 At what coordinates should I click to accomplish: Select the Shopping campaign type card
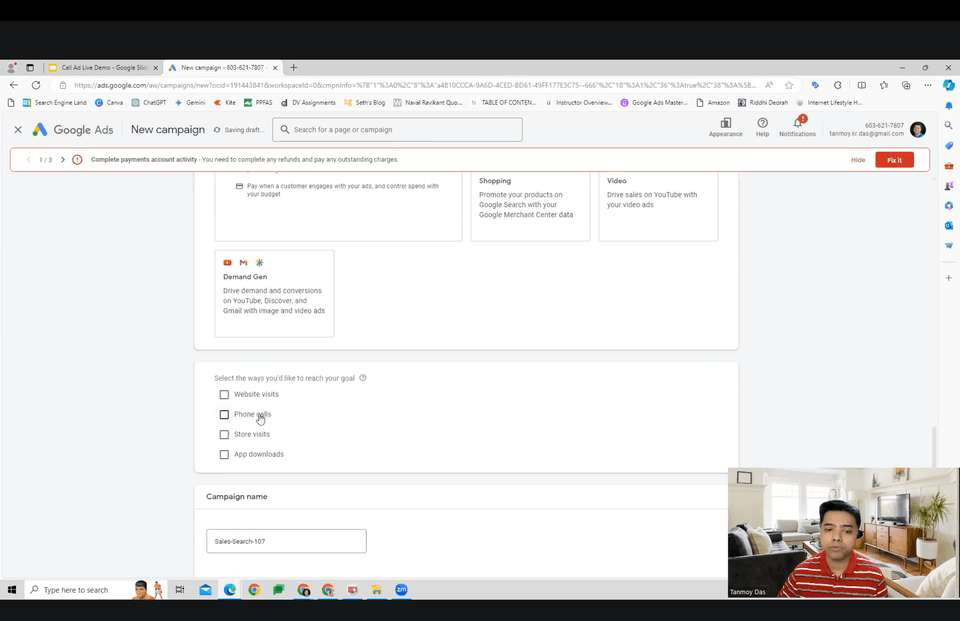[530, 207]
